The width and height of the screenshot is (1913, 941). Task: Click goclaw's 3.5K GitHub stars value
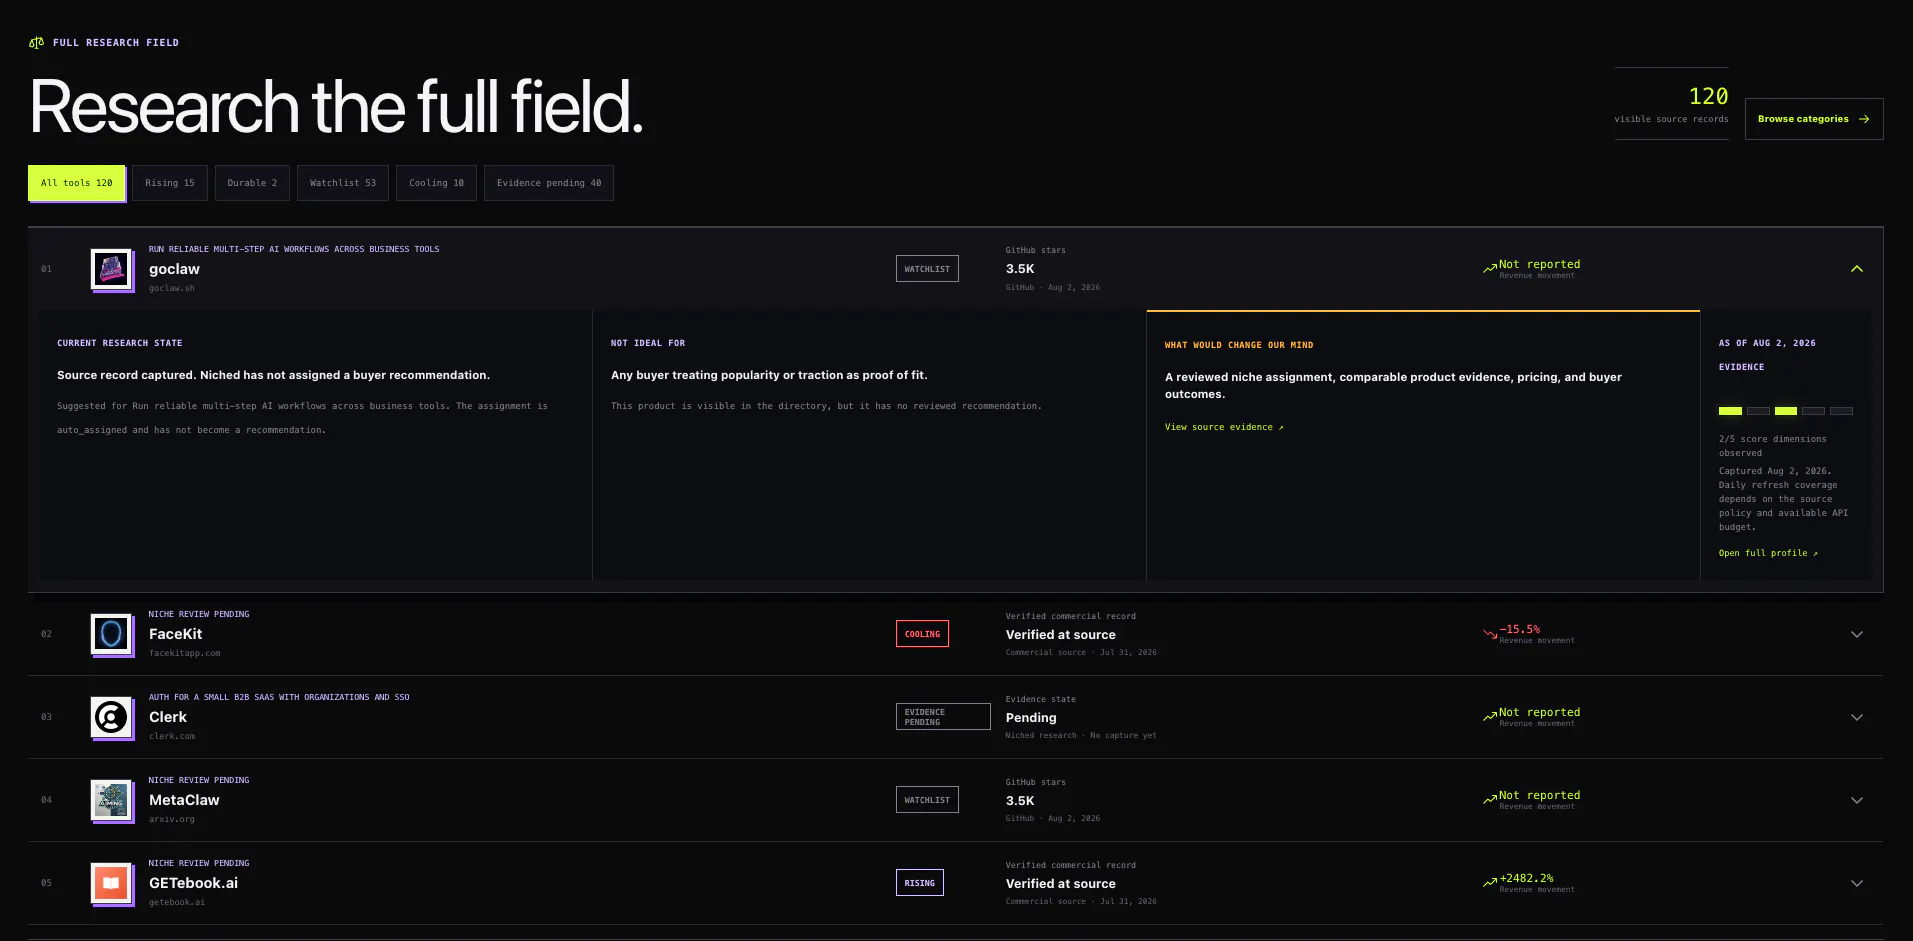(x=1020, y=269)
